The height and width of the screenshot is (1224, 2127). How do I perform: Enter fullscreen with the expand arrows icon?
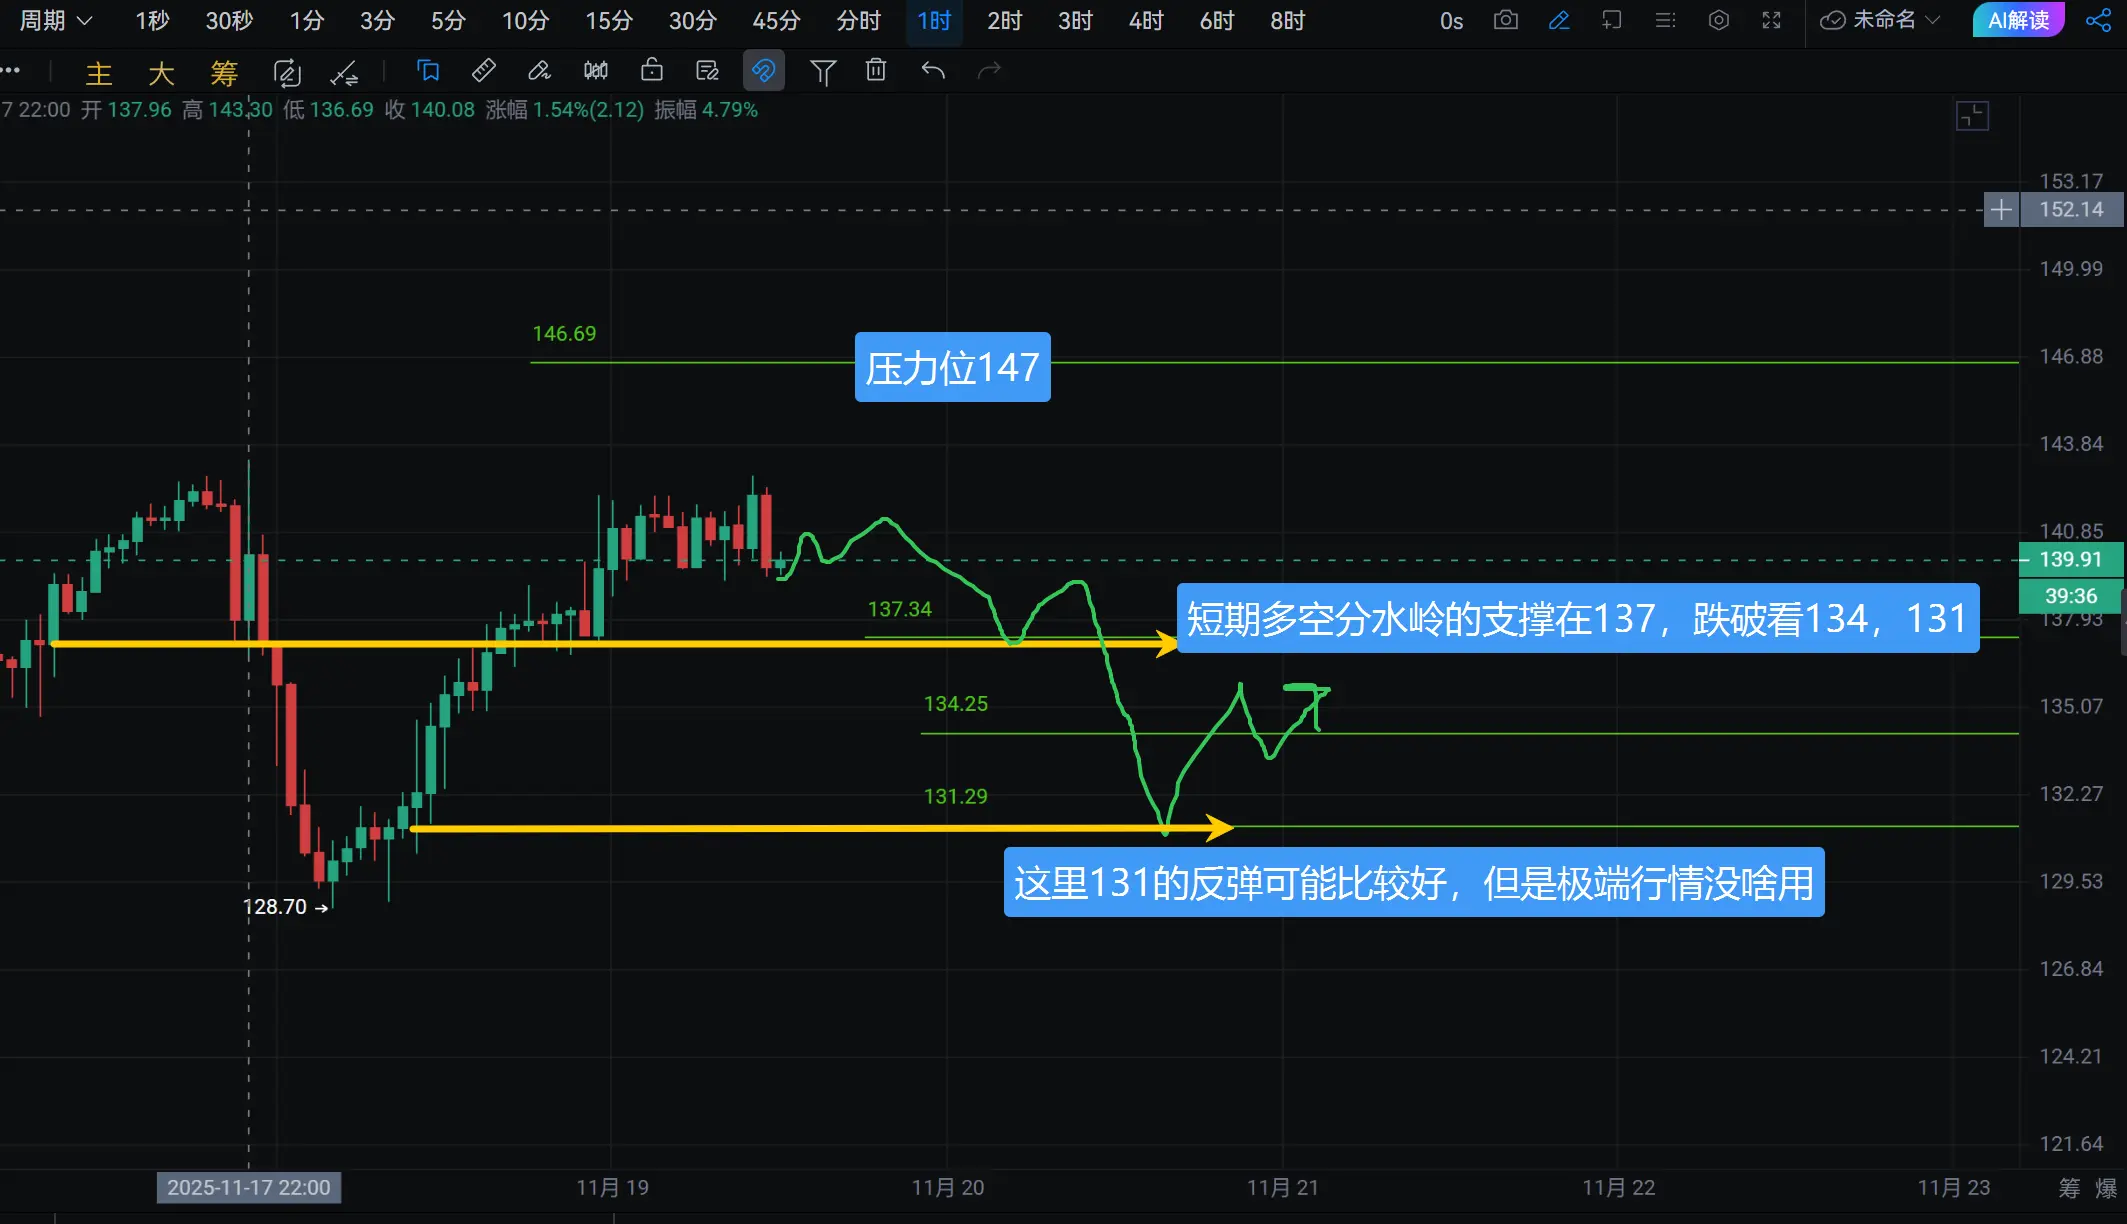(1771, 20)
